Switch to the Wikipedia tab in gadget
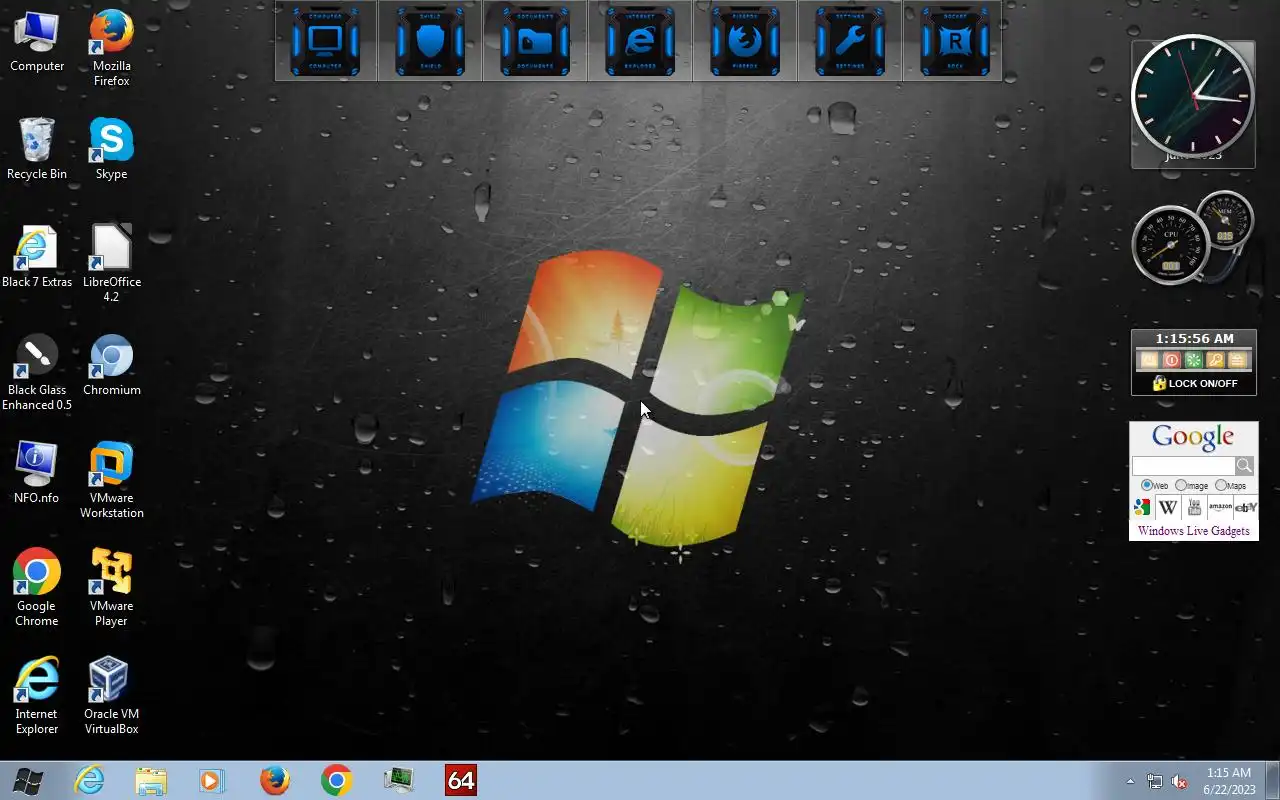Image resolution: width=1280 pixels, height=800 pixels. [x=1168, y=507]
